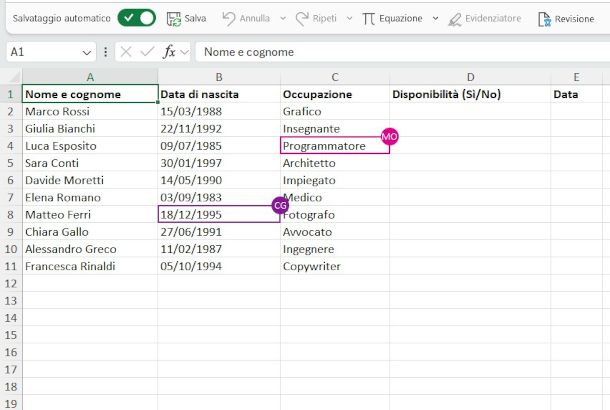The height and width of the screenshot is (410, 610).
Task: Click the cell Luca Esposito
Action: tap(90, 146)
